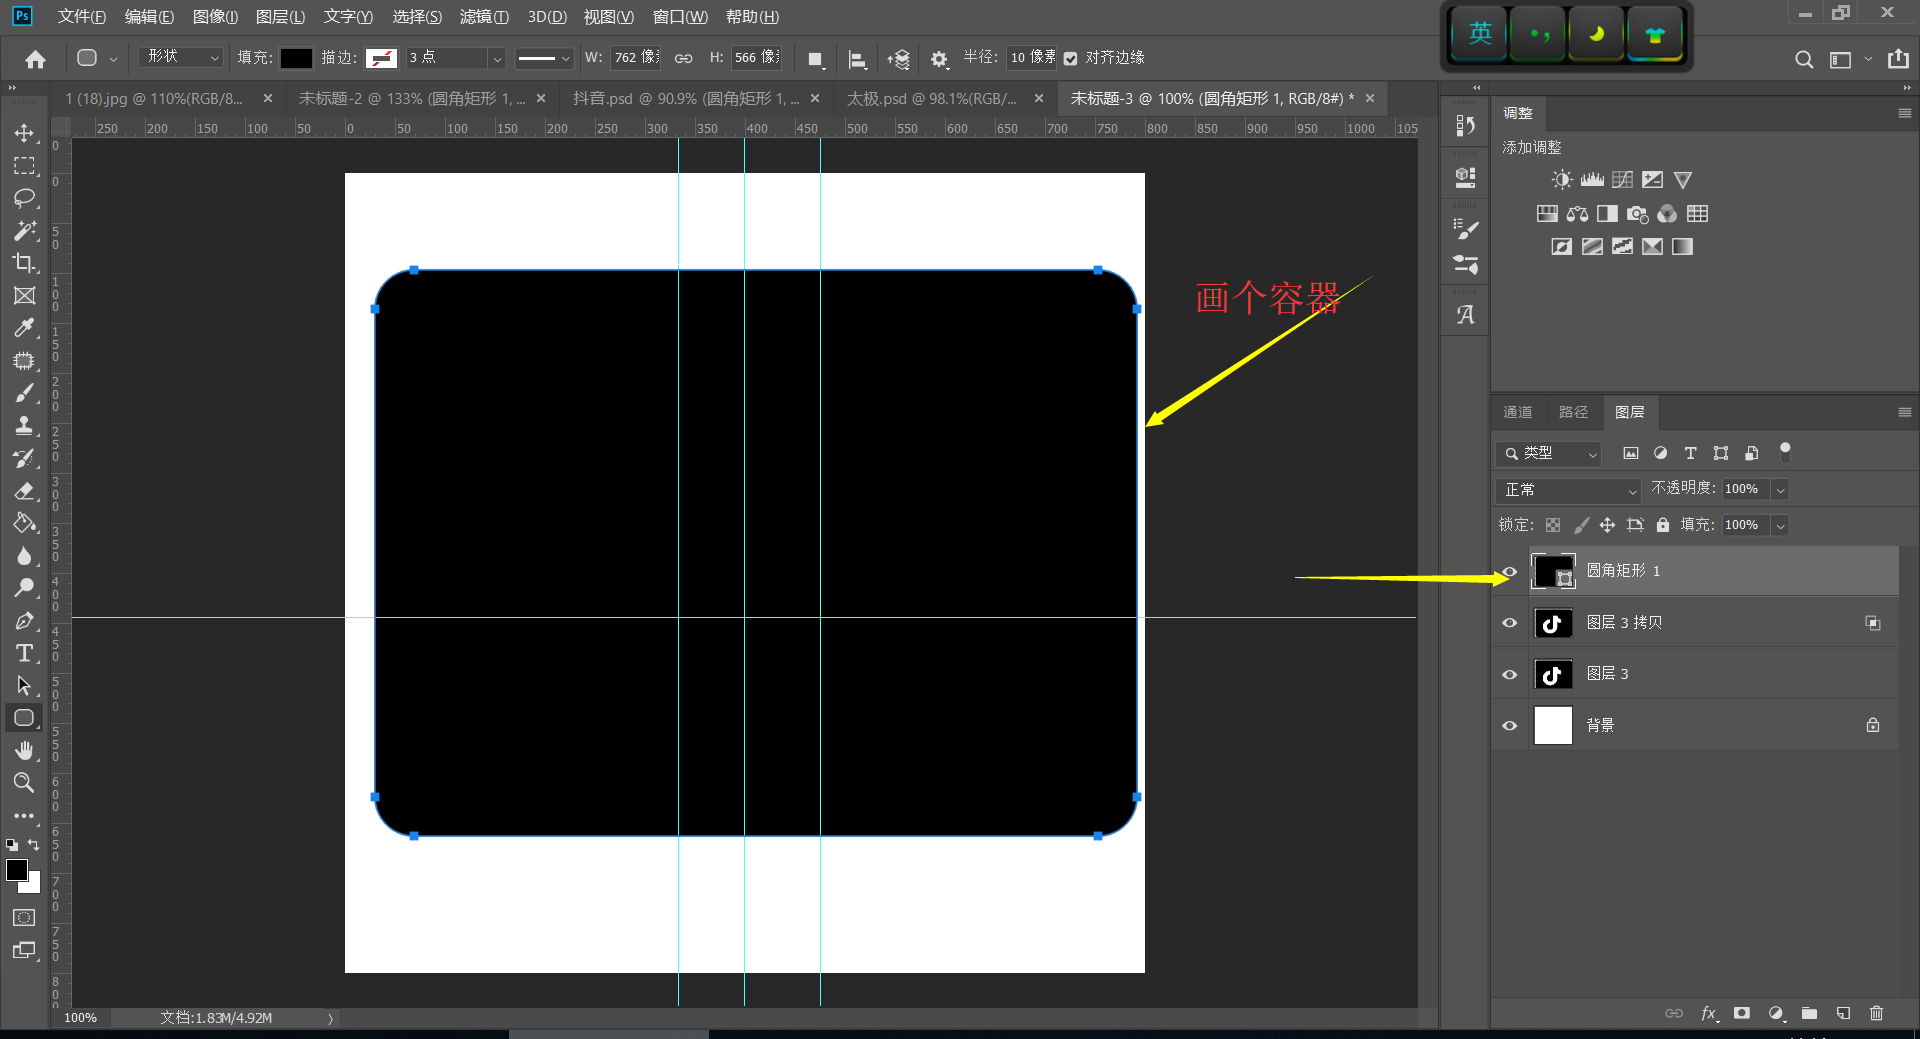Toggle lock transparent pixels
This screenshot has width=1920, height=1039.
click(1553, 525)
